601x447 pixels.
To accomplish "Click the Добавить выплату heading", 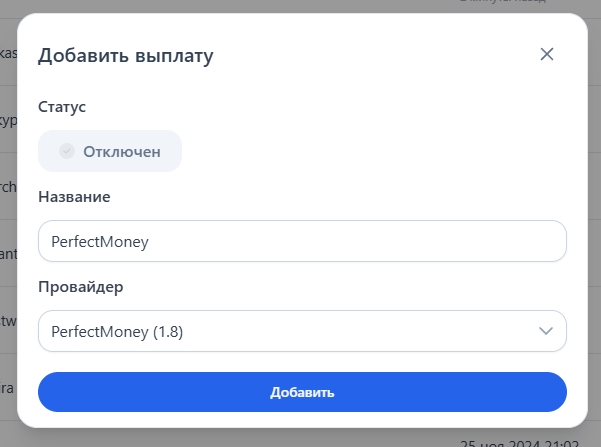I will [125, 56].
